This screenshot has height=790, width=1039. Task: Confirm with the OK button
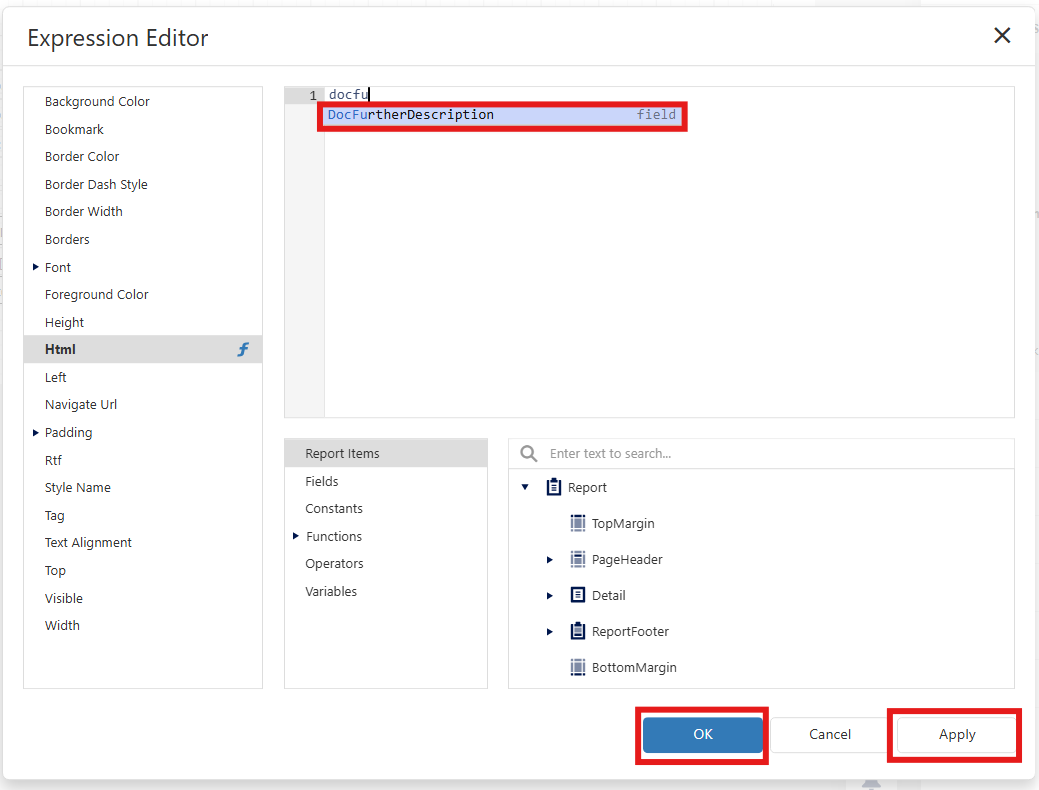[702, 734]
